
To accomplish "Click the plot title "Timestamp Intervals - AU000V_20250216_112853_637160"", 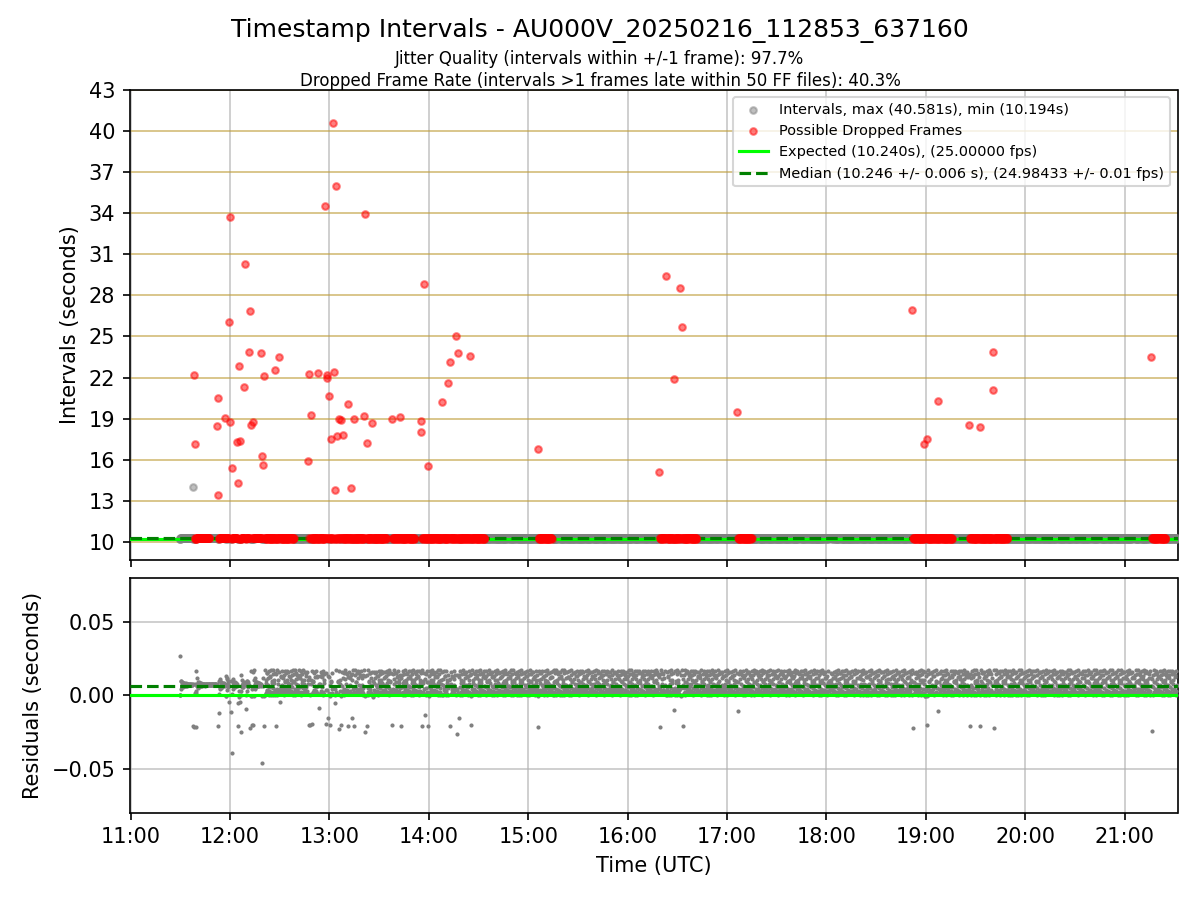I will (599, 29).
